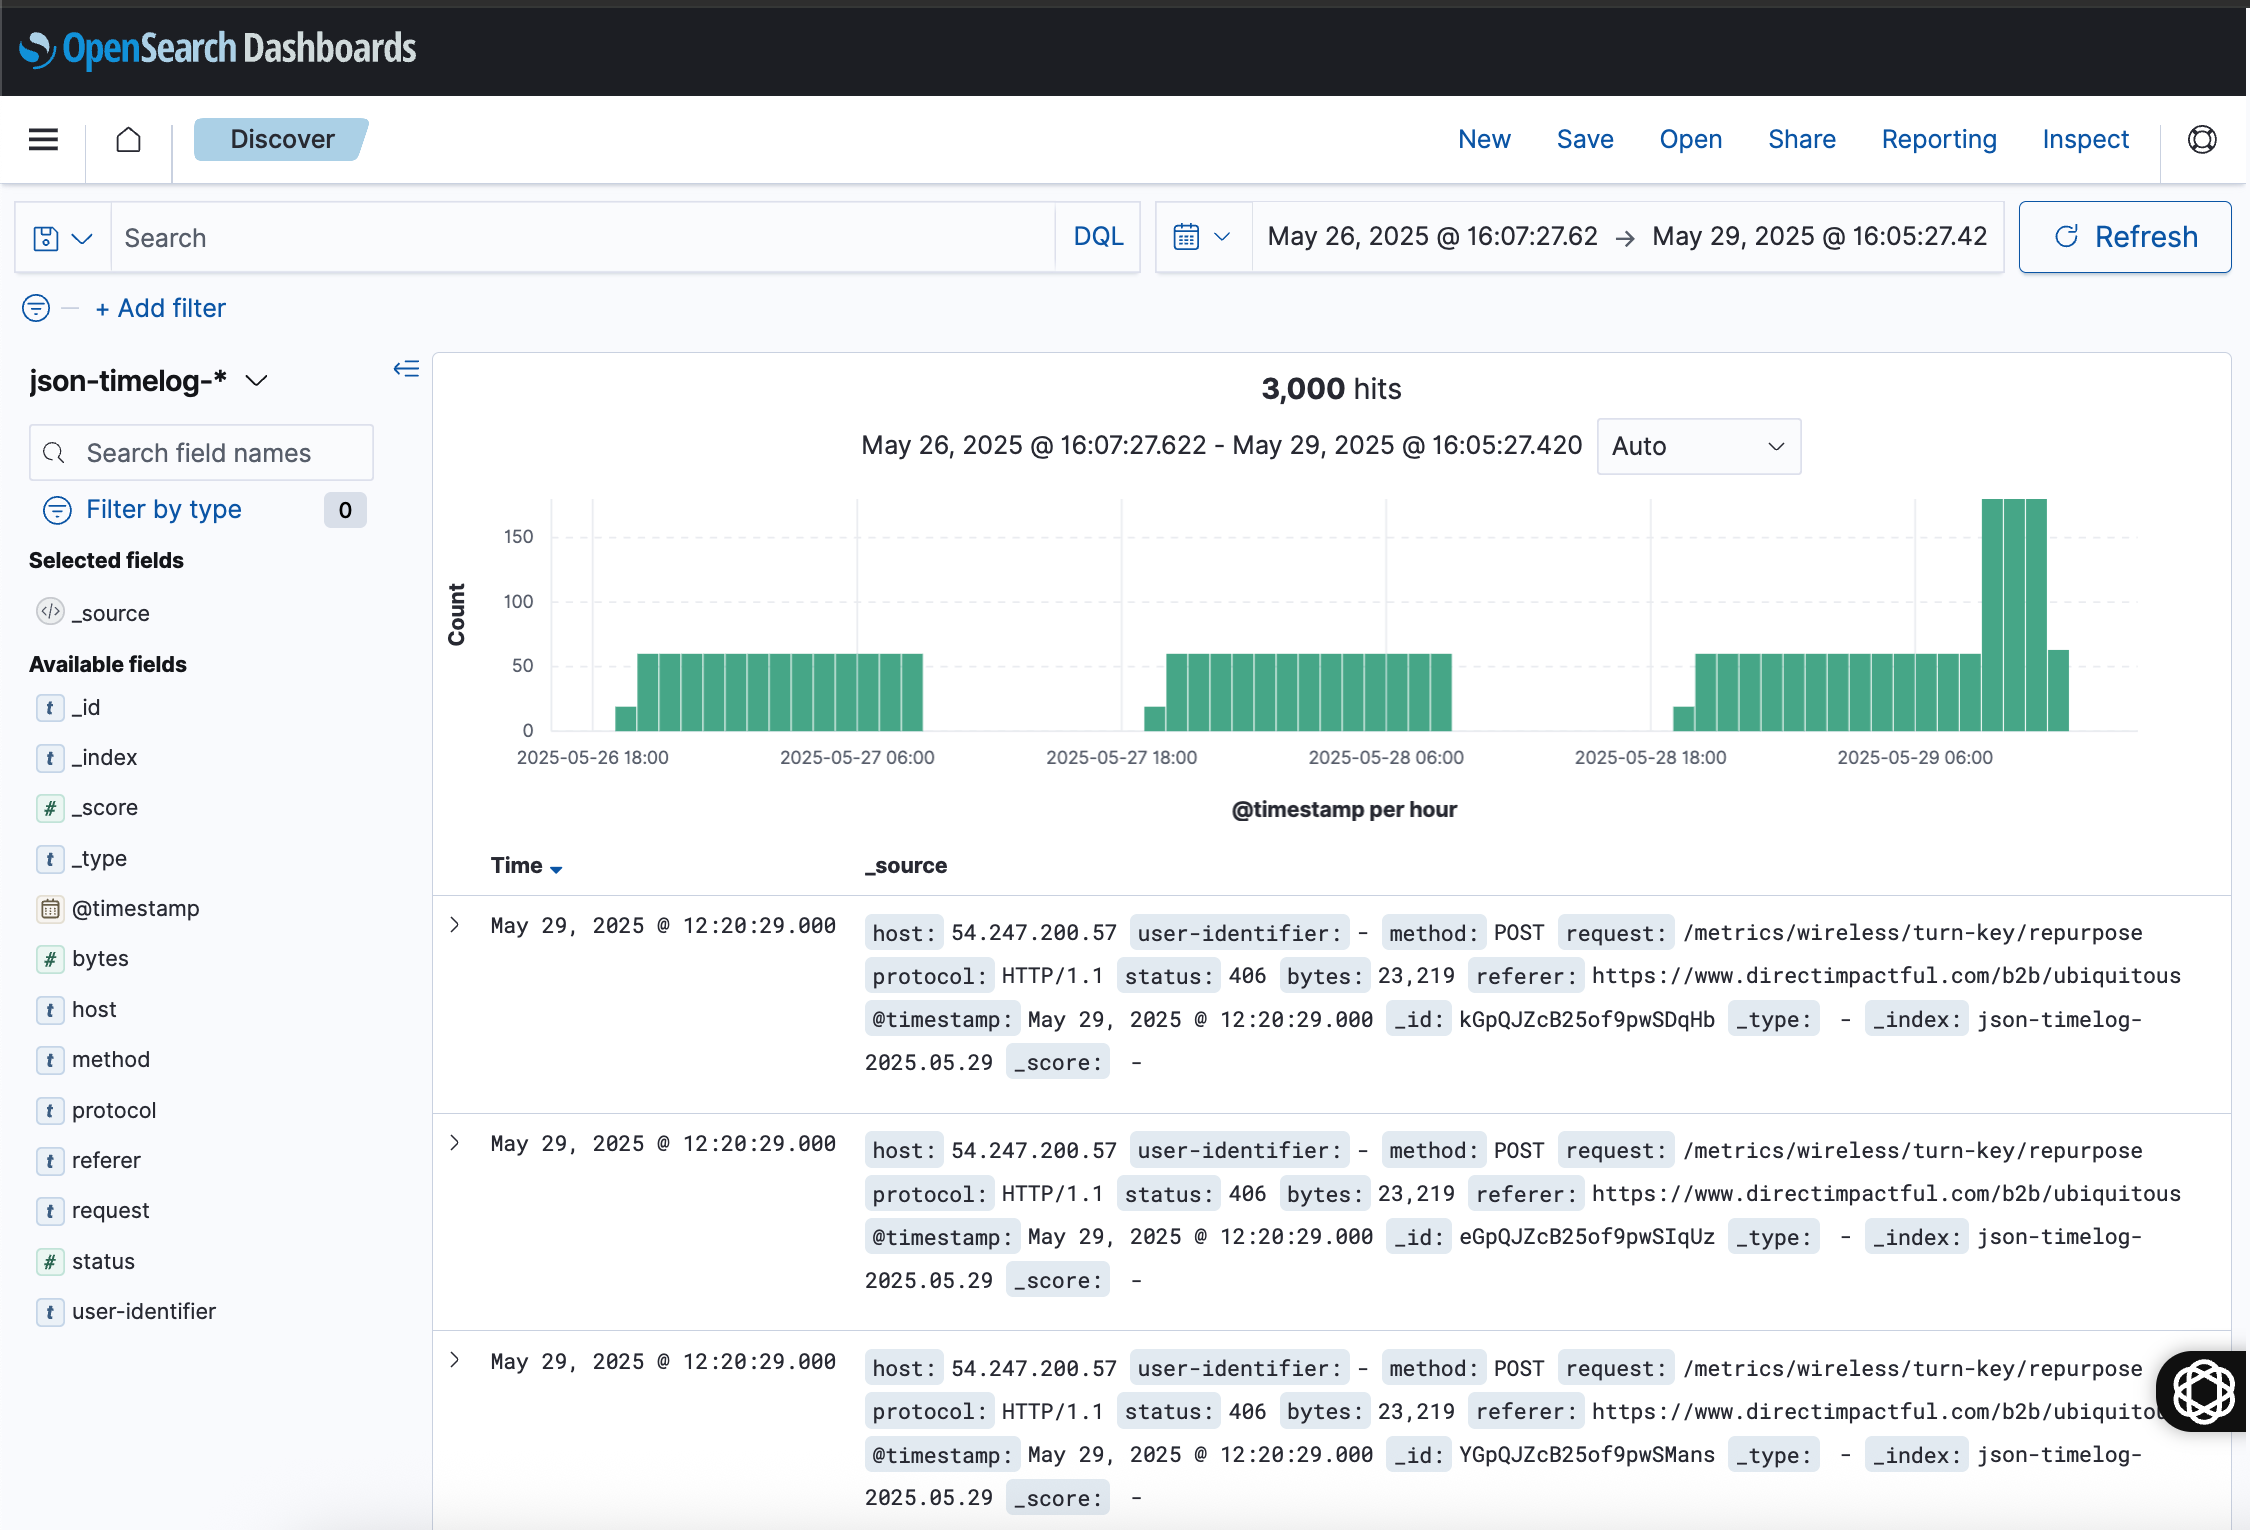Open the hamburger navigation menu
The height and width of the screenshot is (1530, 2250).
click(x=43, y=139)
